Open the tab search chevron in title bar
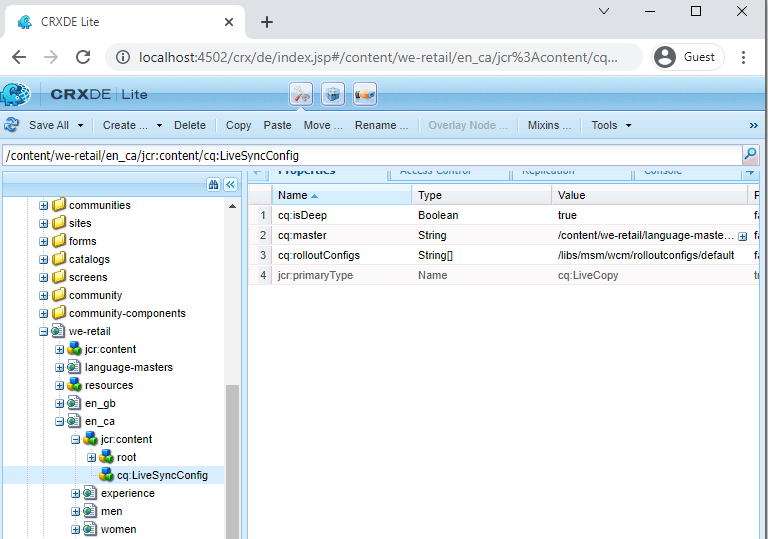The width and height of the screenshot is (768, 539). (x=604, y=11)
